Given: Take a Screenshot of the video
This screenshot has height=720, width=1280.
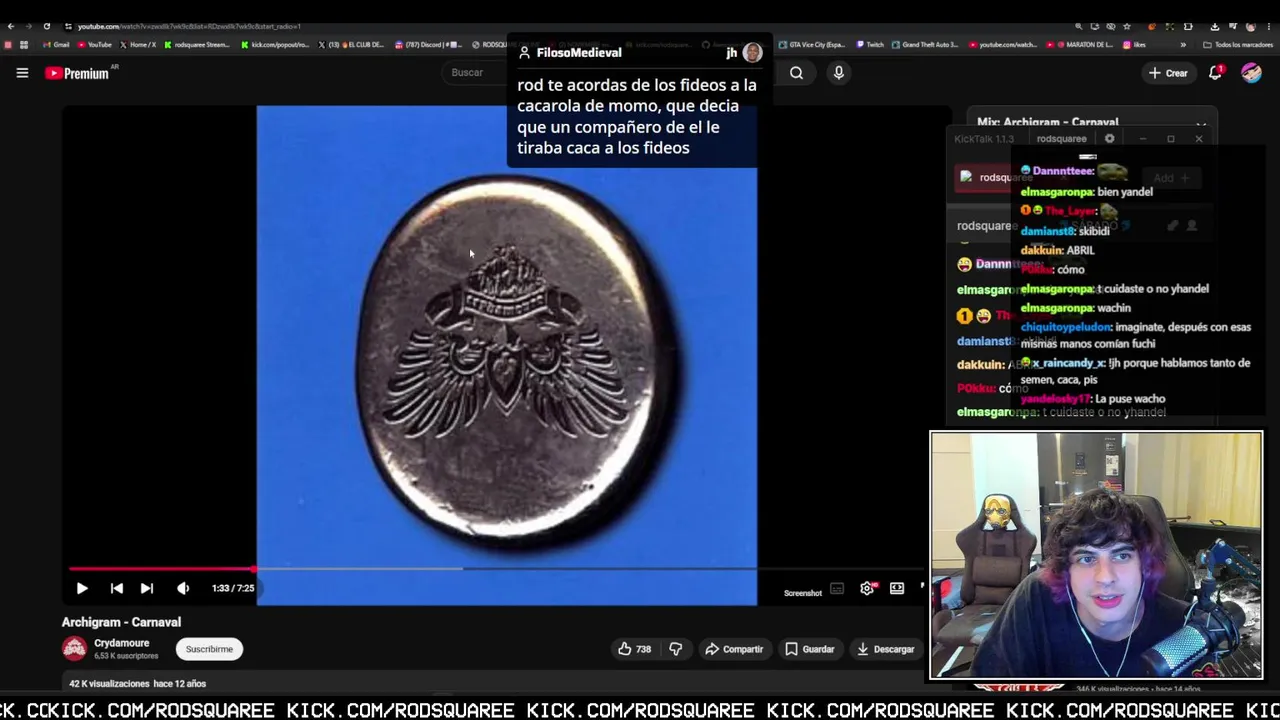Looking at the screenshot, I should click(x=803, y=593).
